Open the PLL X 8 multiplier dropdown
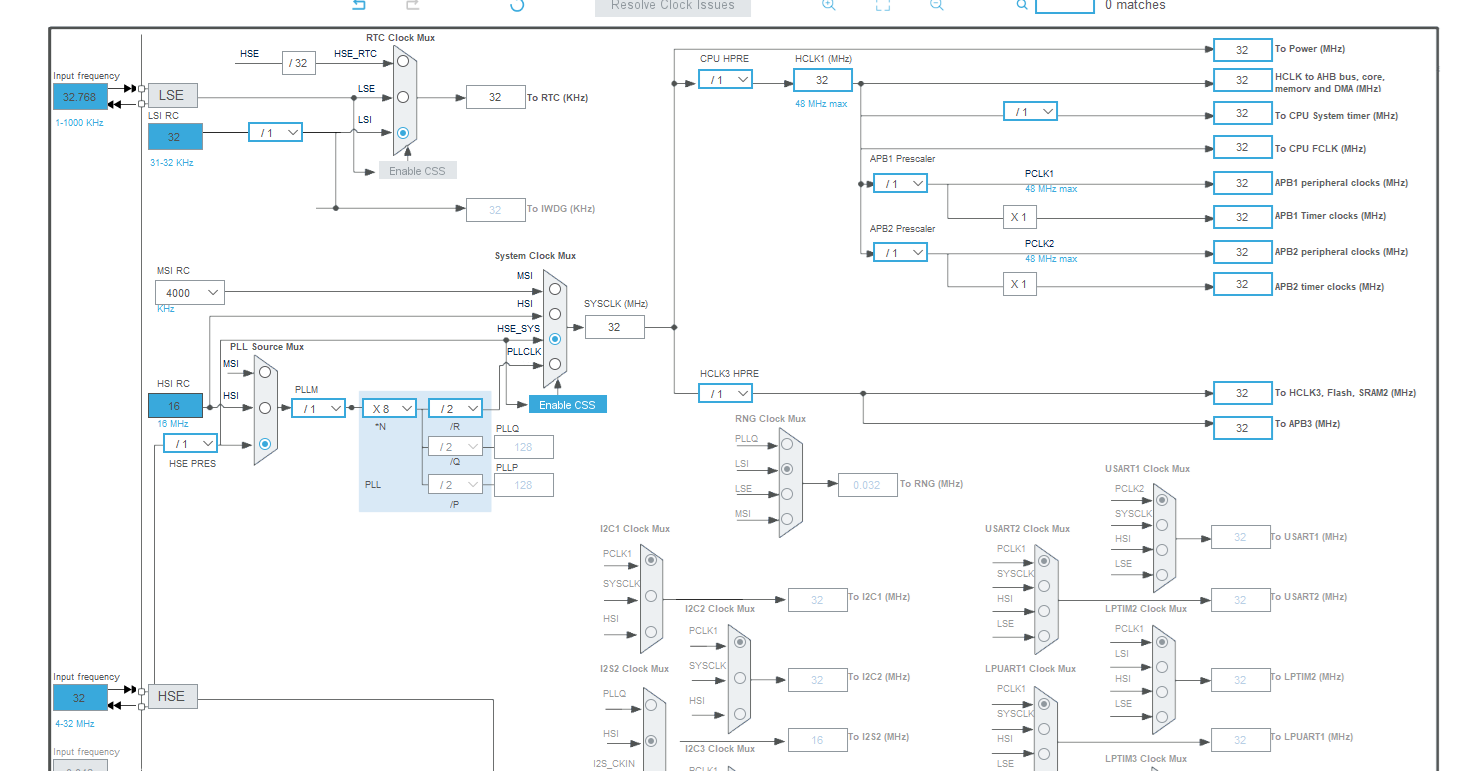This screenshot has height=771, width=1469. pos(389,408)
